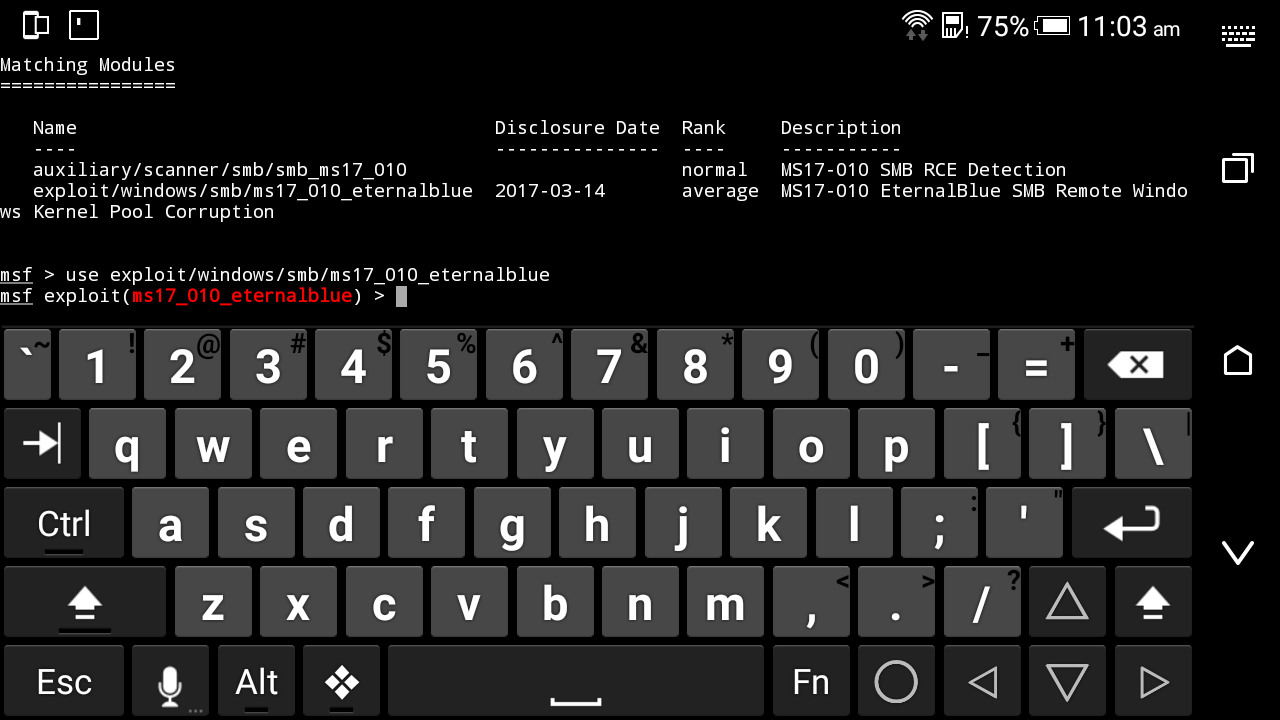The image size is (1280, 720).
Task: Tap the semicolon key
Action: point(939,523)
